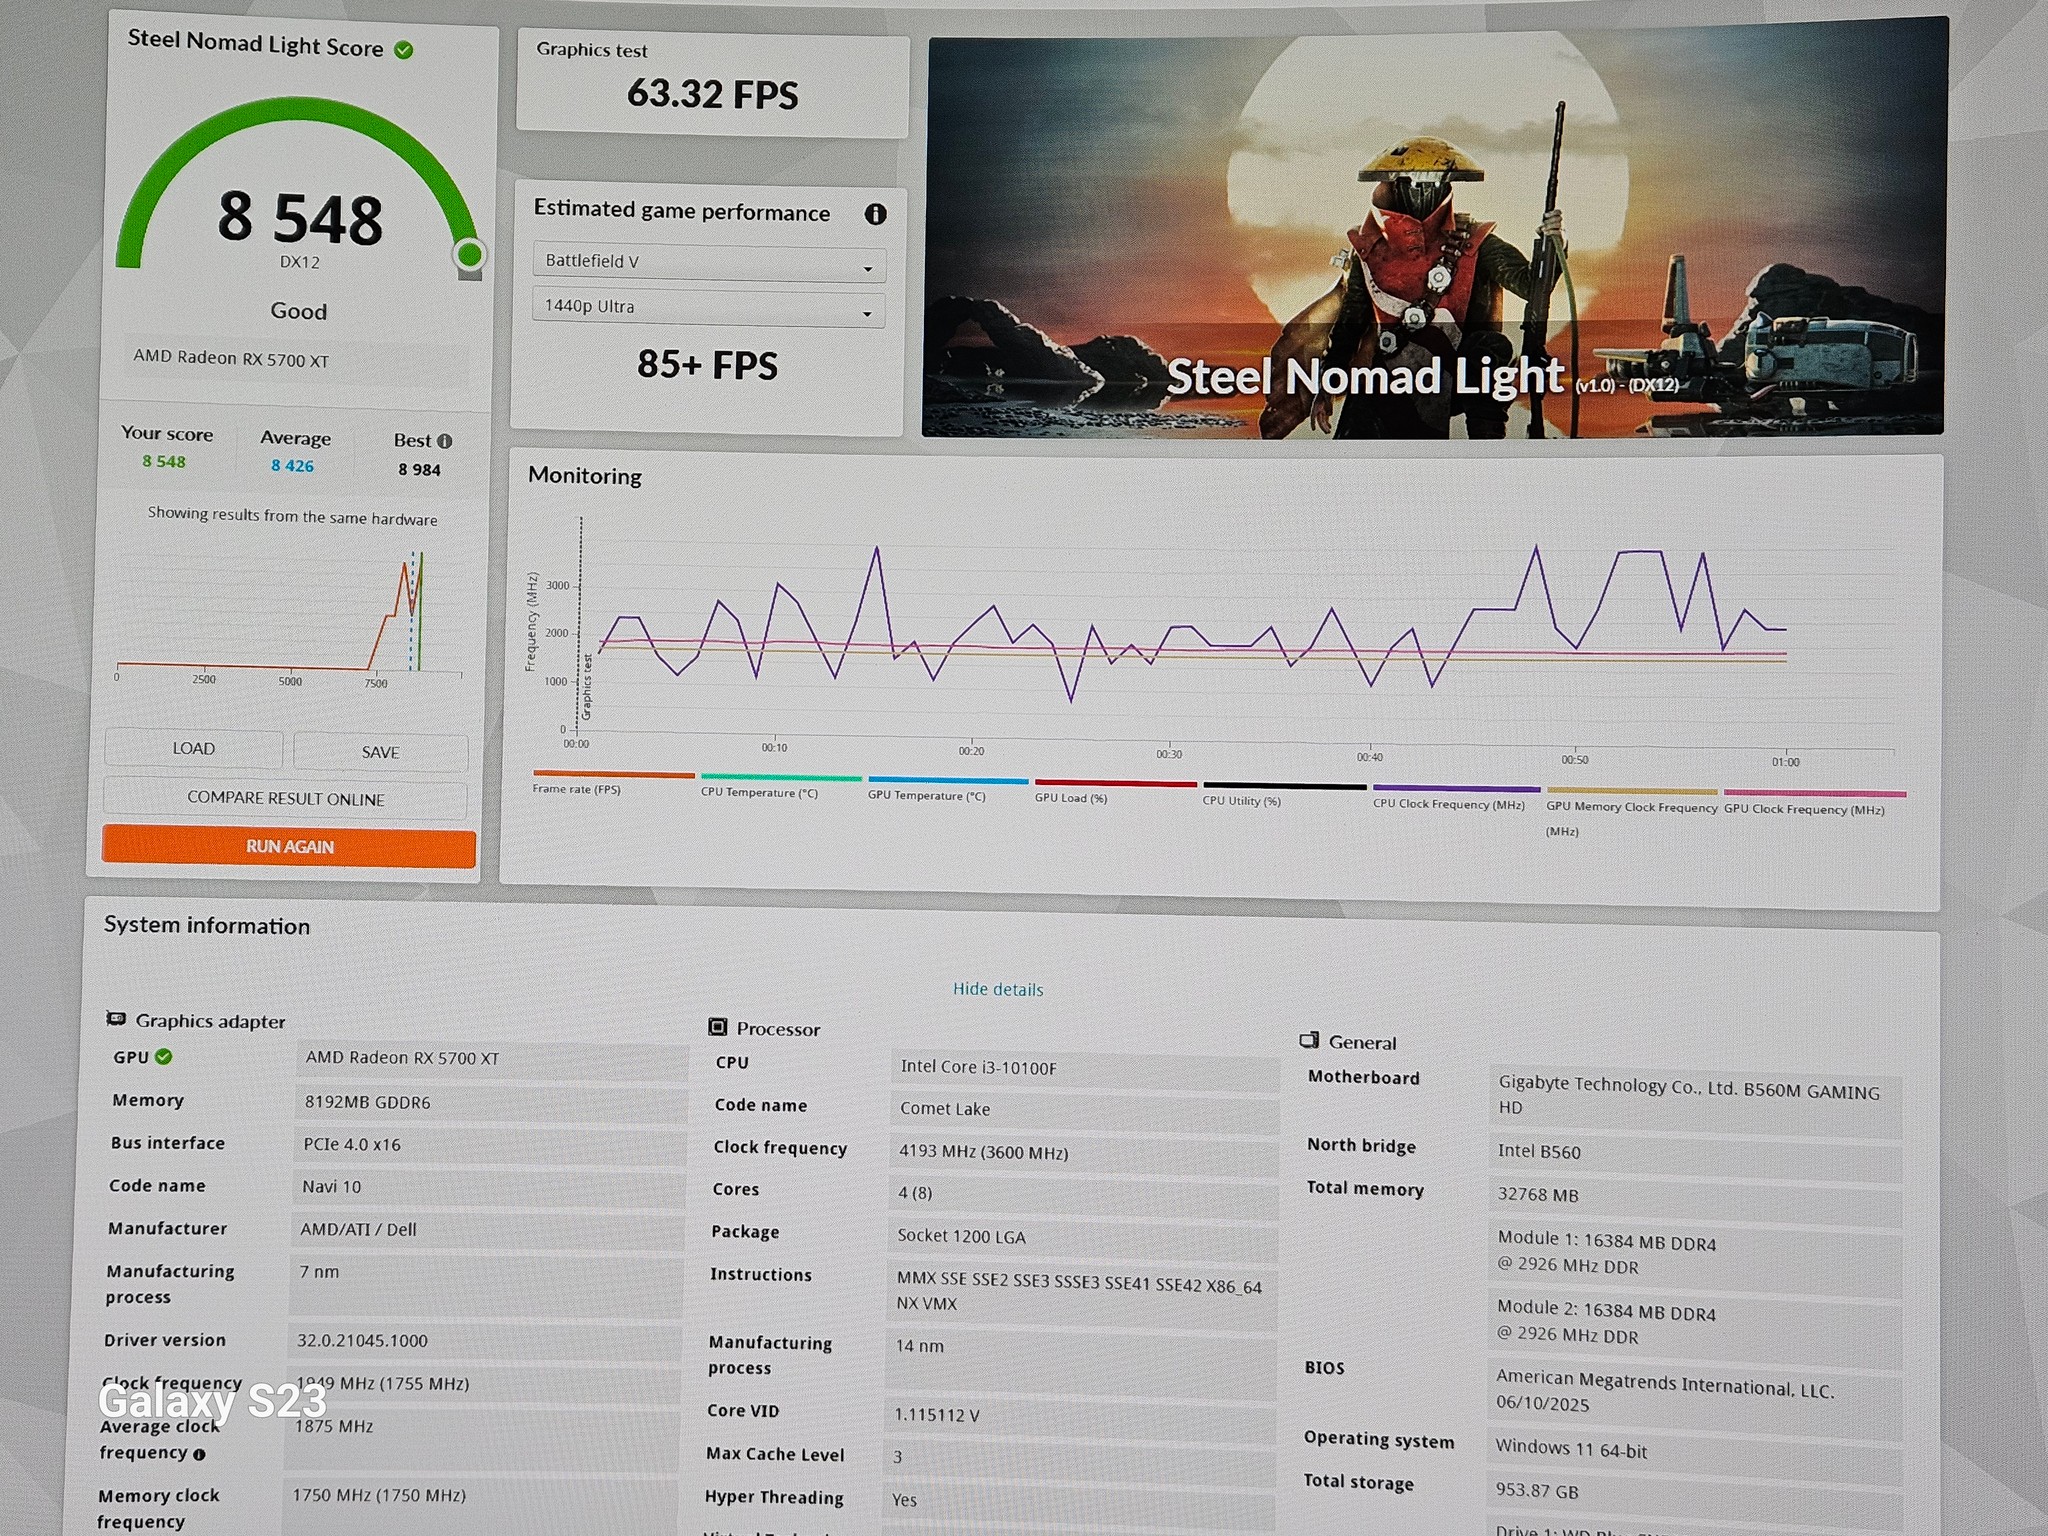Click the General section monitor icon
The image size is (2048, 1536).
(1309, 1040)
